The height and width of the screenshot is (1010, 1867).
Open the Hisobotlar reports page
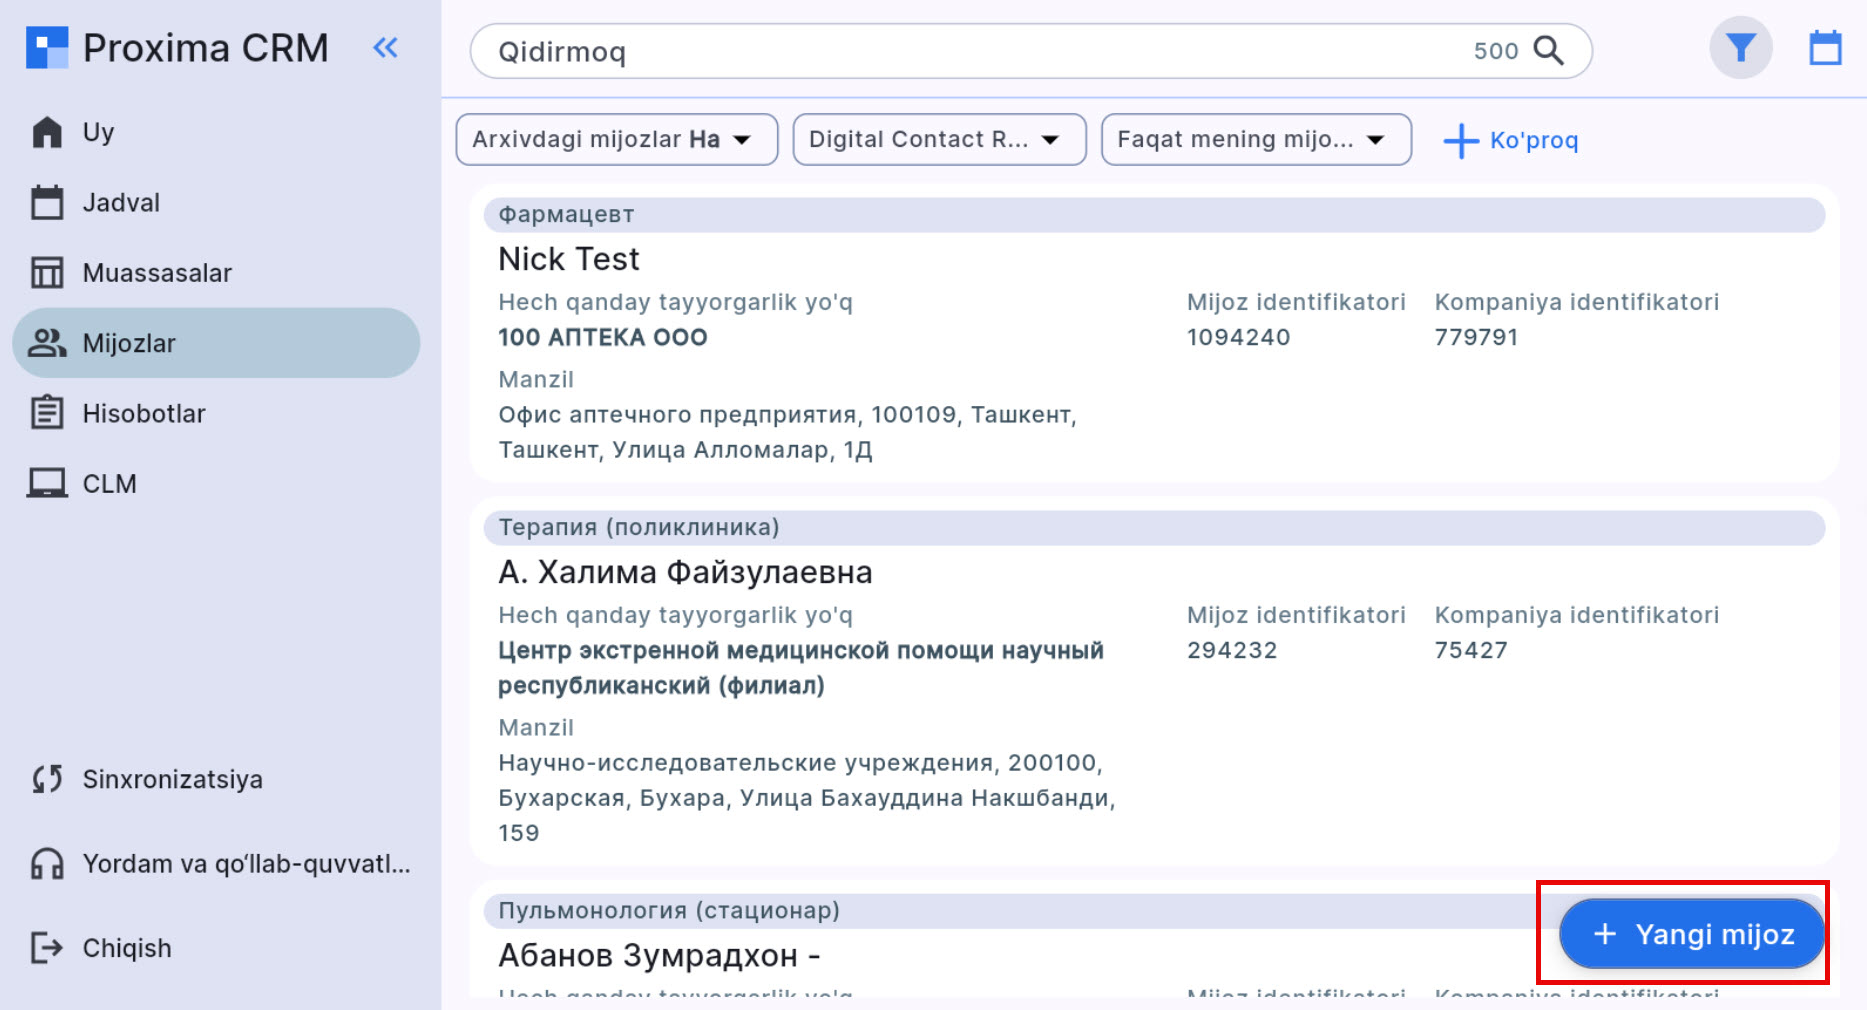click(143, 413)
